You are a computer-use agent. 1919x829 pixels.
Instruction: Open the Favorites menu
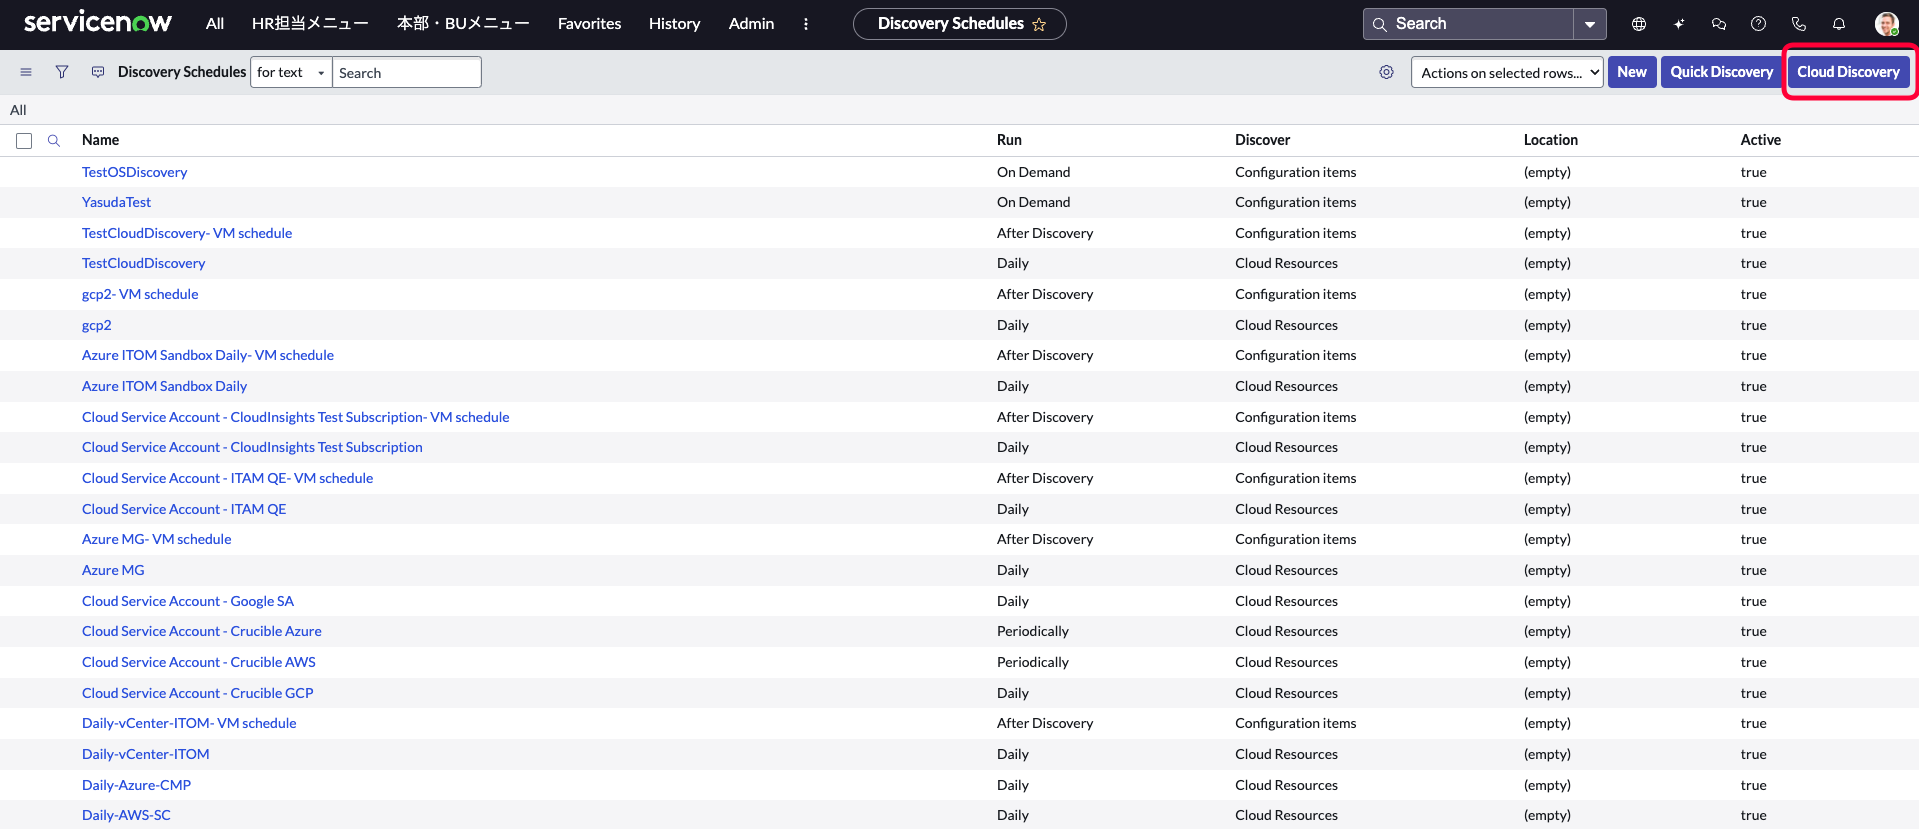pyautogui.click(x=589, y=24)
